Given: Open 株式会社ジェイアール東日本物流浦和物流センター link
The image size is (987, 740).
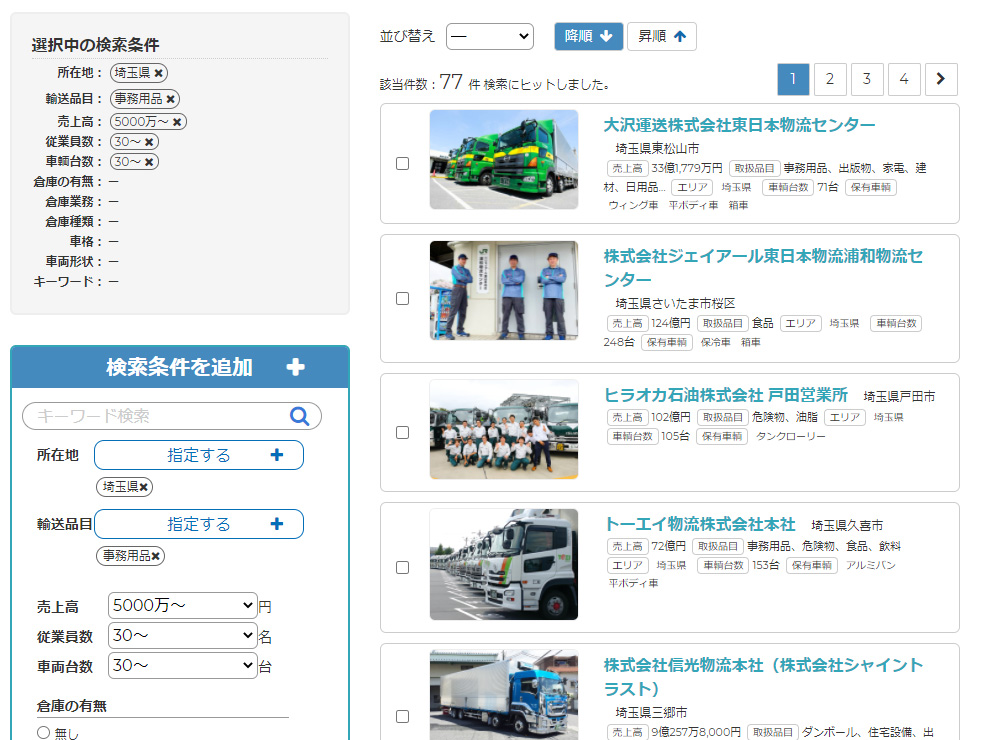Looking at the screenshot, I should tap(763, 267).
